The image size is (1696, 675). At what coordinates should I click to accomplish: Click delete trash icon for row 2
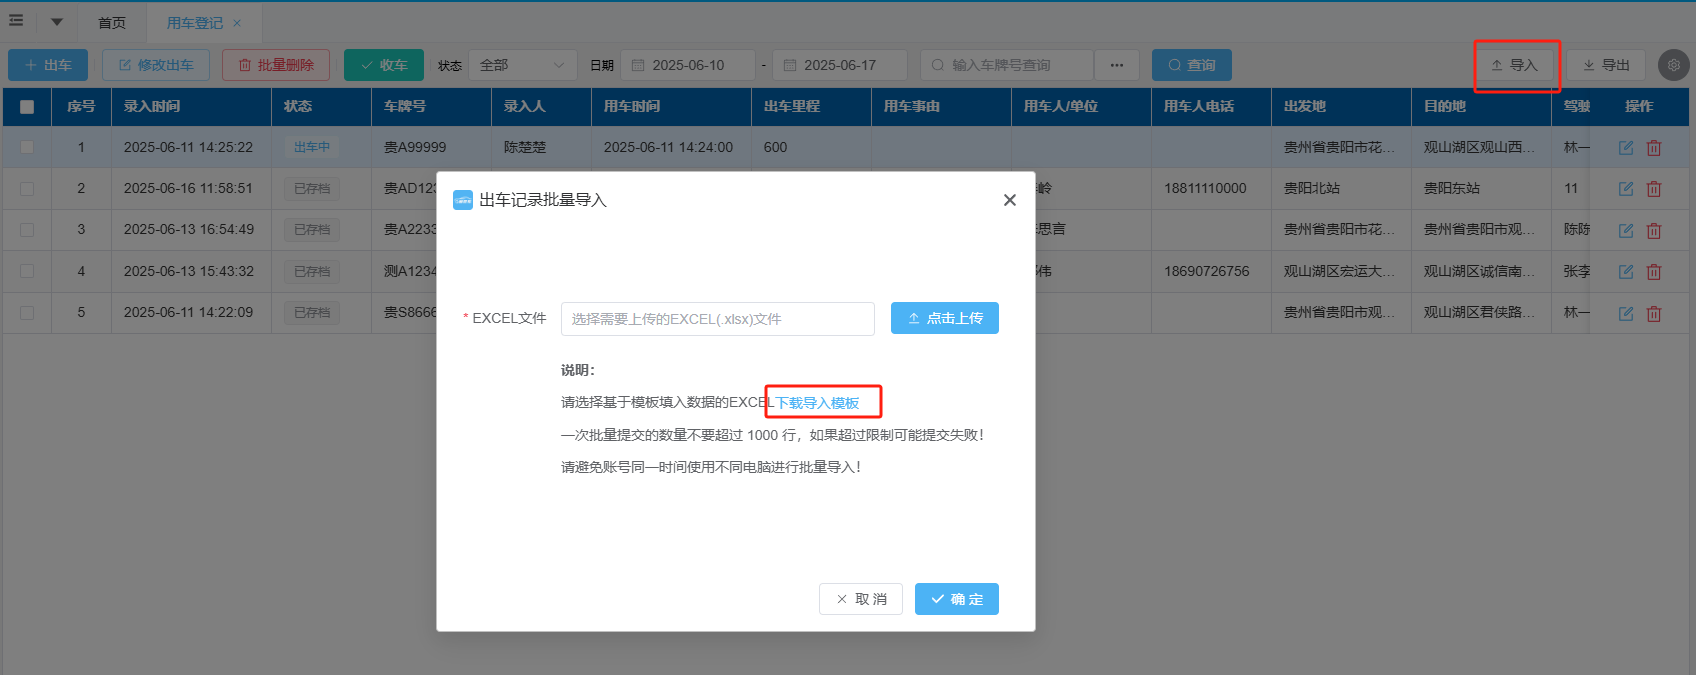coord(1654,189)
